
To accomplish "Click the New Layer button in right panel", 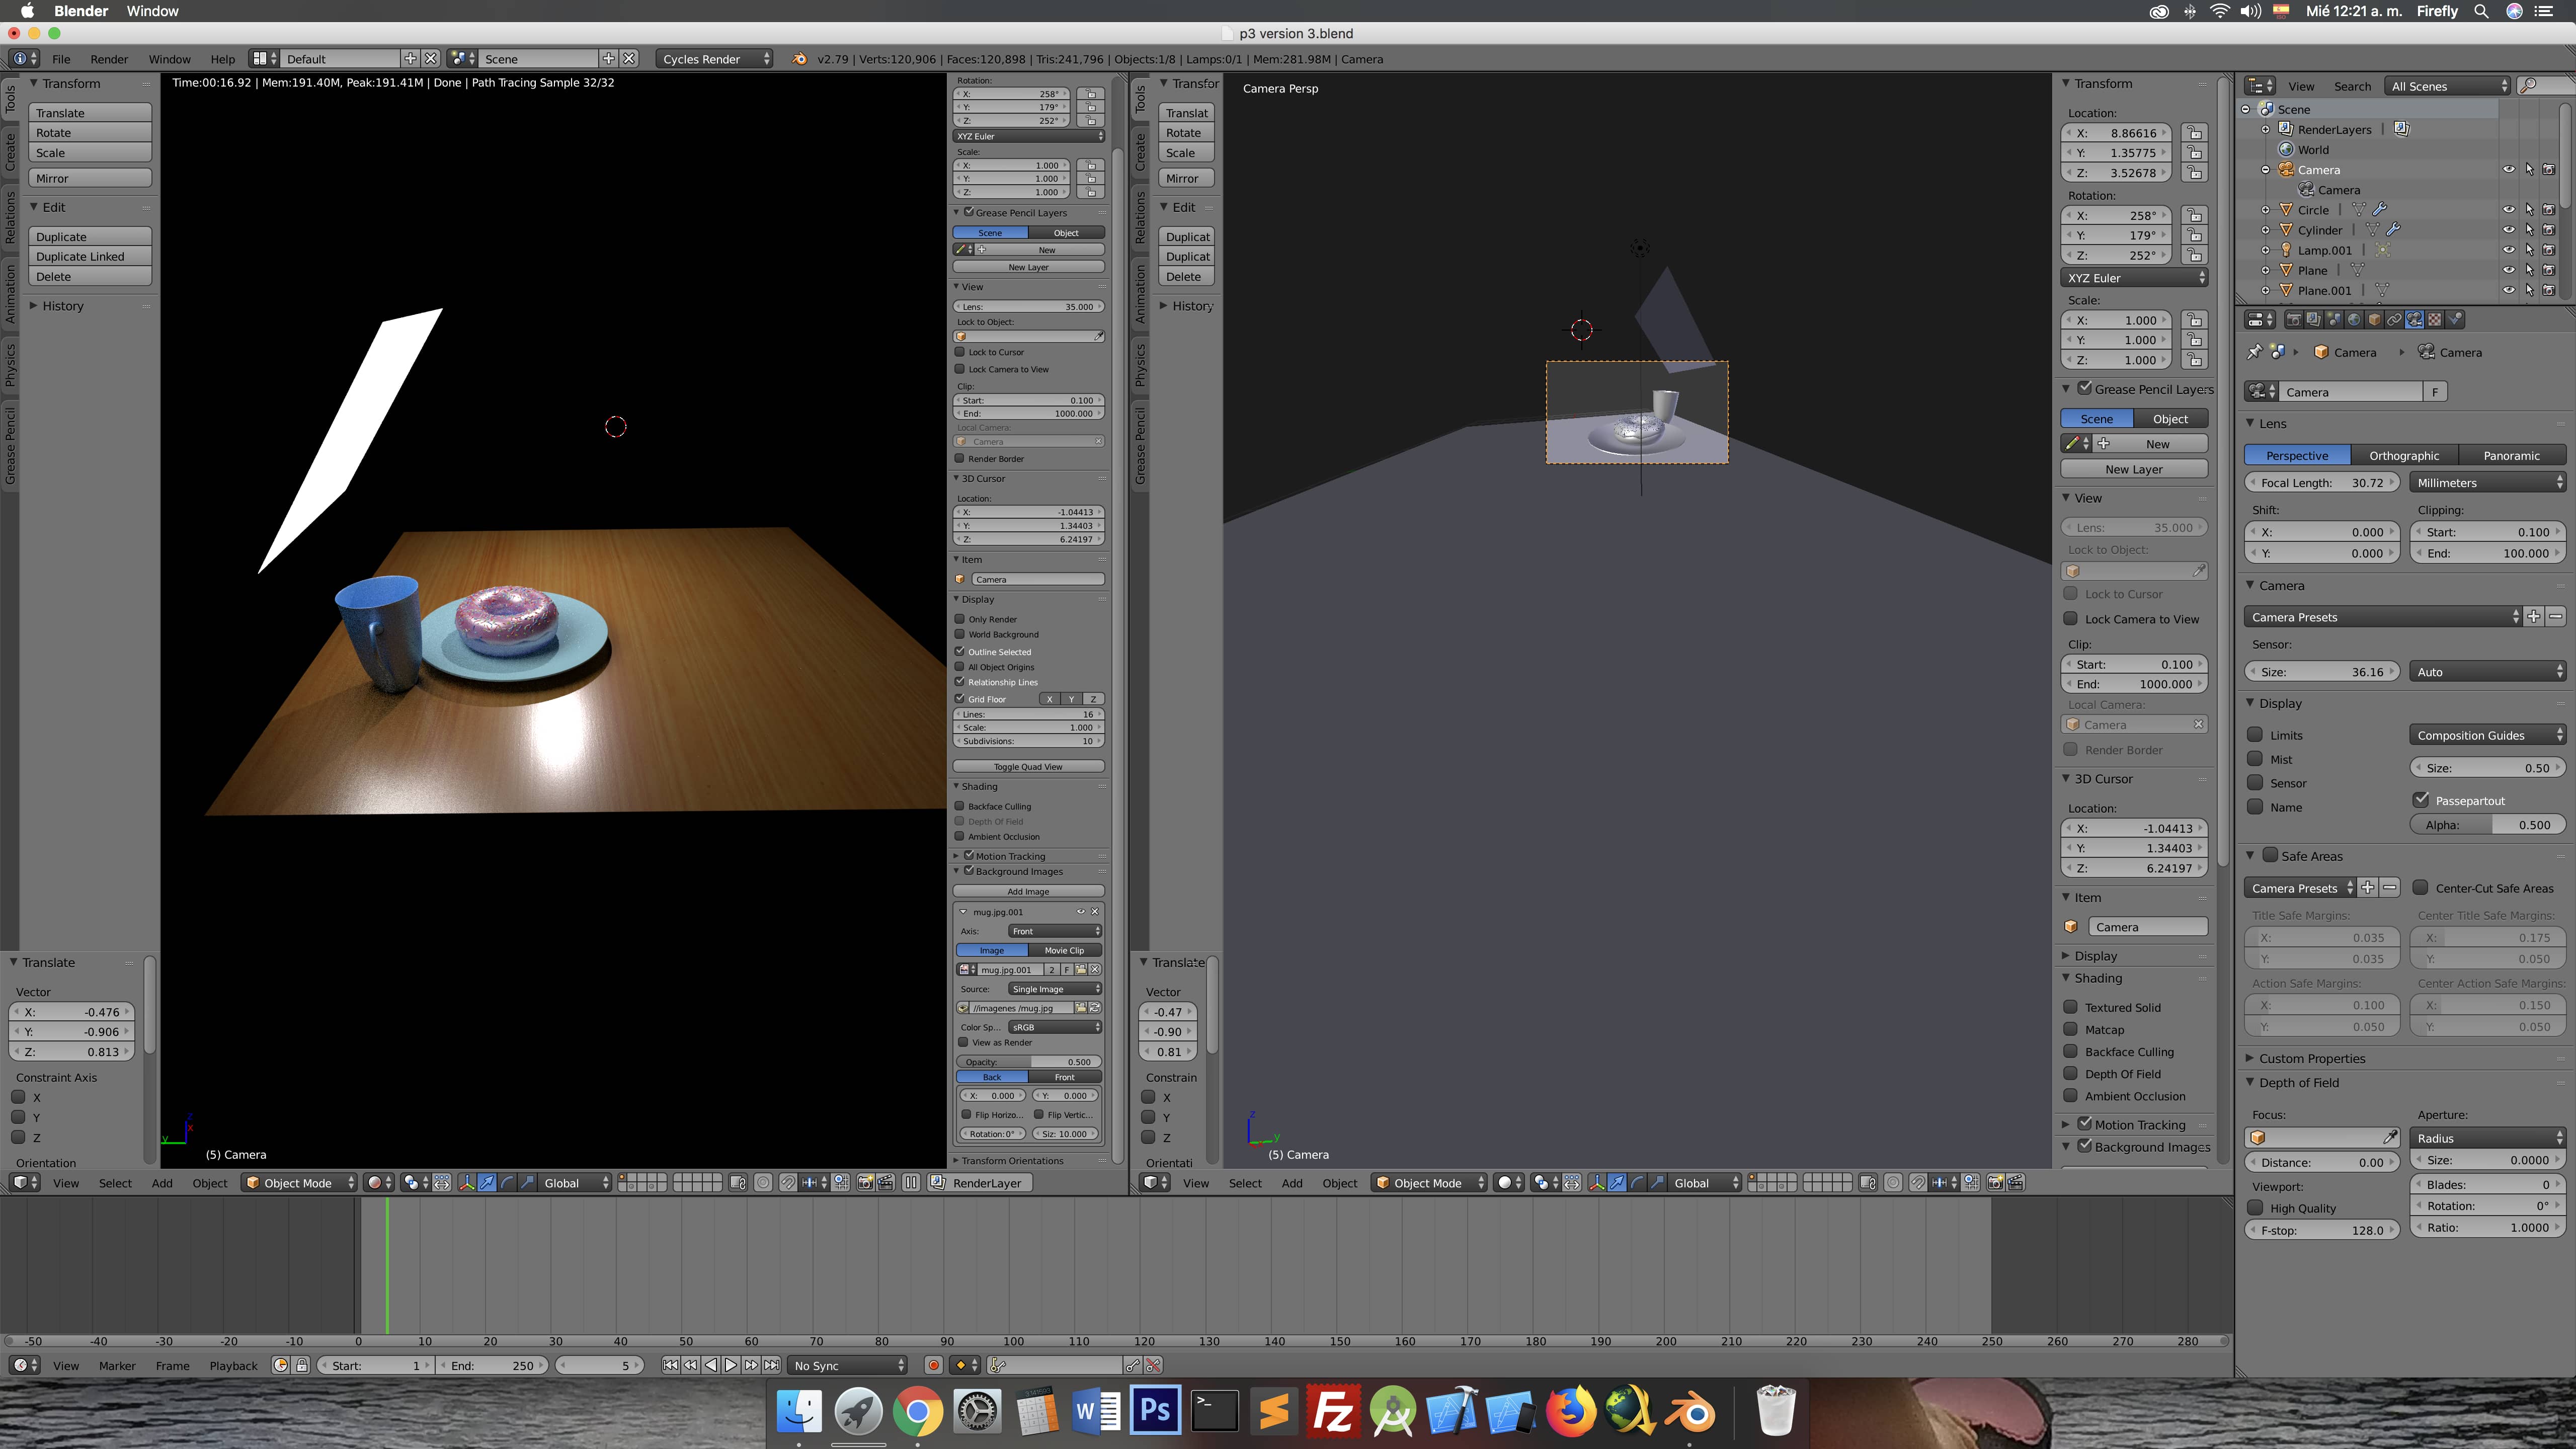I will coord(2134,469).
